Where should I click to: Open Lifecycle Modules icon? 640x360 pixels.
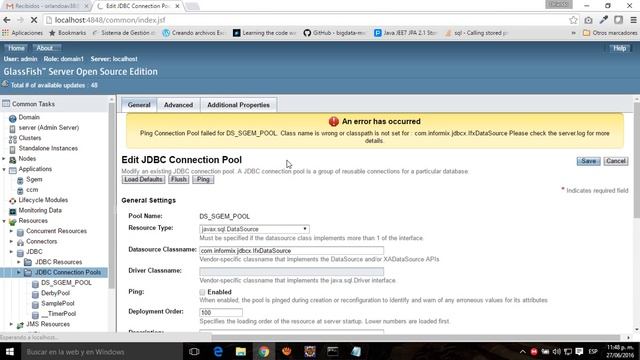click(x=13, y=200)
